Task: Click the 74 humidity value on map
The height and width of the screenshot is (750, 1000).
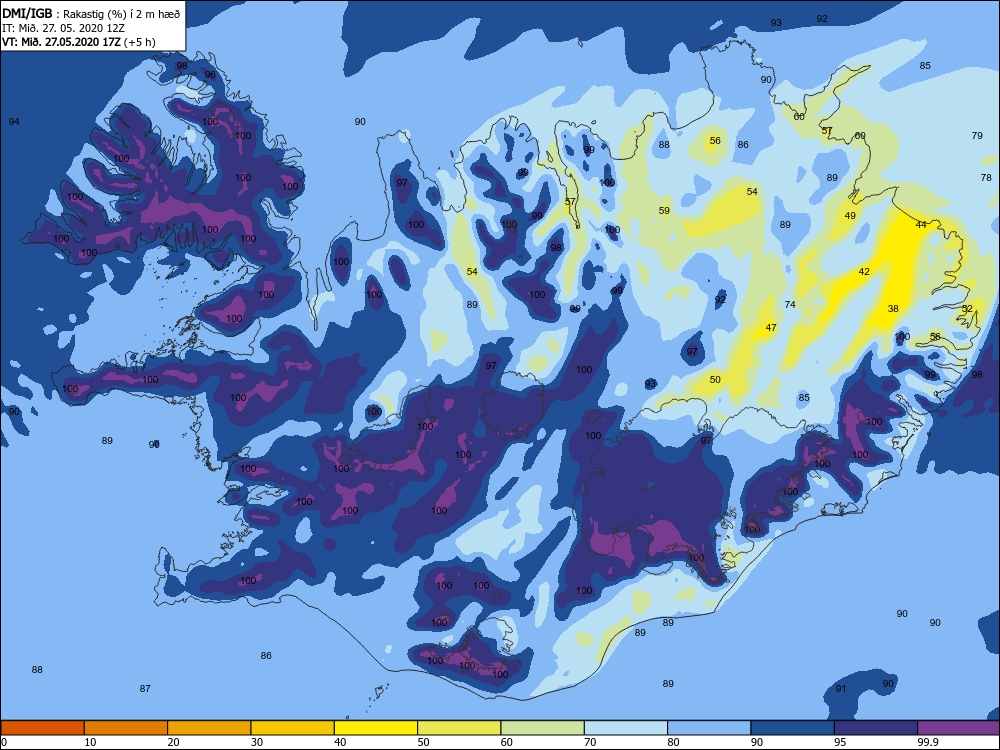Action: tap(790, 305)
